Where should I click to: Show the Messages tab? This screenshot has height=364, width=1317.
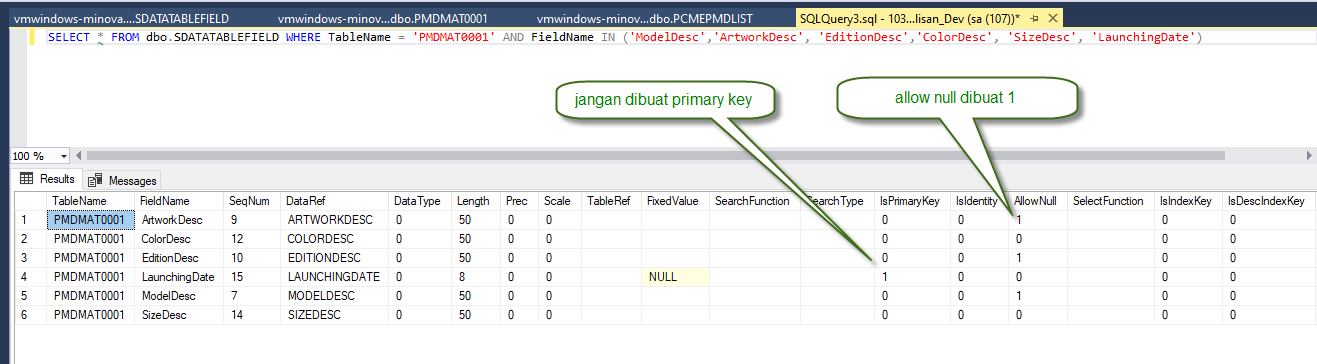point(122,180)
